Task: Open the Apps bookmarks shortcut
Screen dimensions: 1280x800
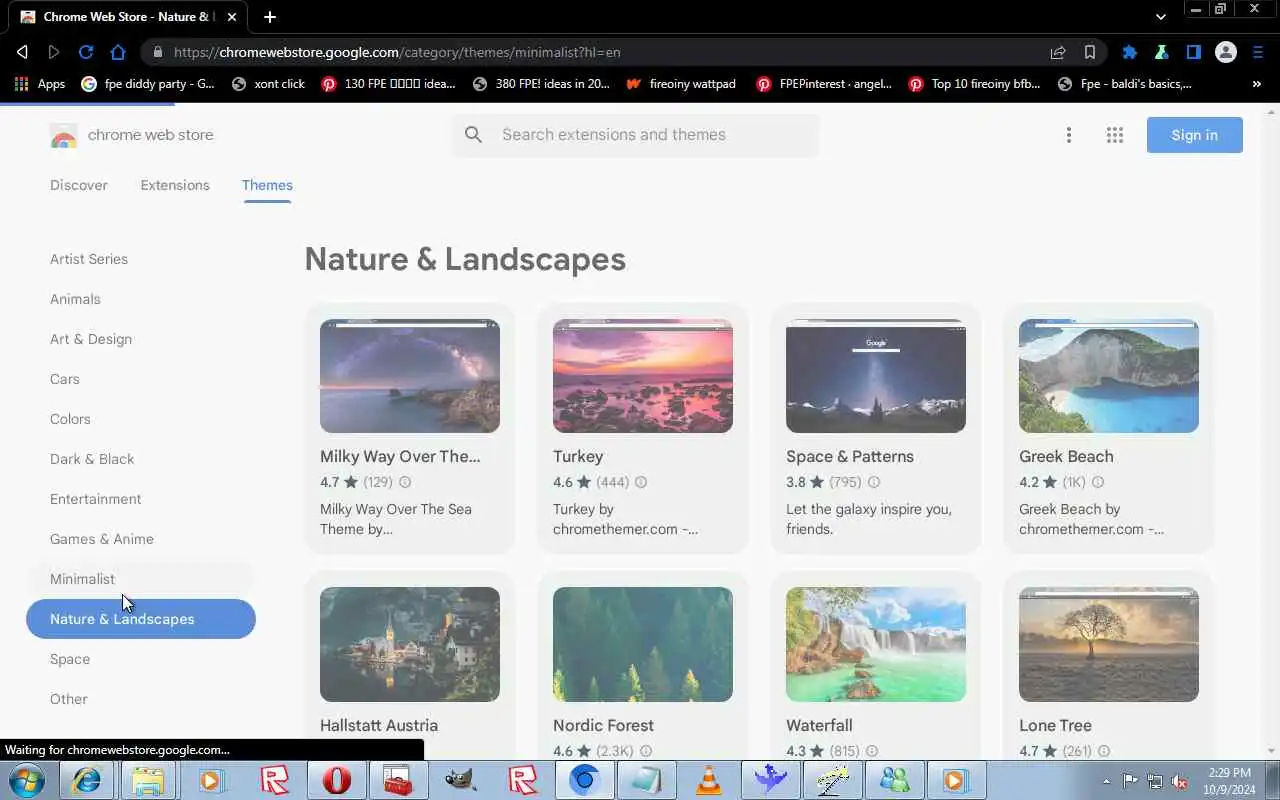Action: click(40, 84)
